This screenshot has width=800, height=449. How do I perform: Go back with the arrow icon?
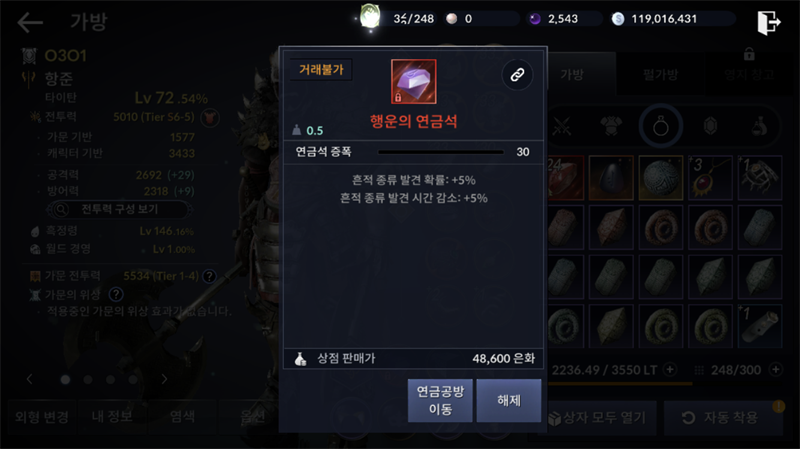click(x=30, y=22)
